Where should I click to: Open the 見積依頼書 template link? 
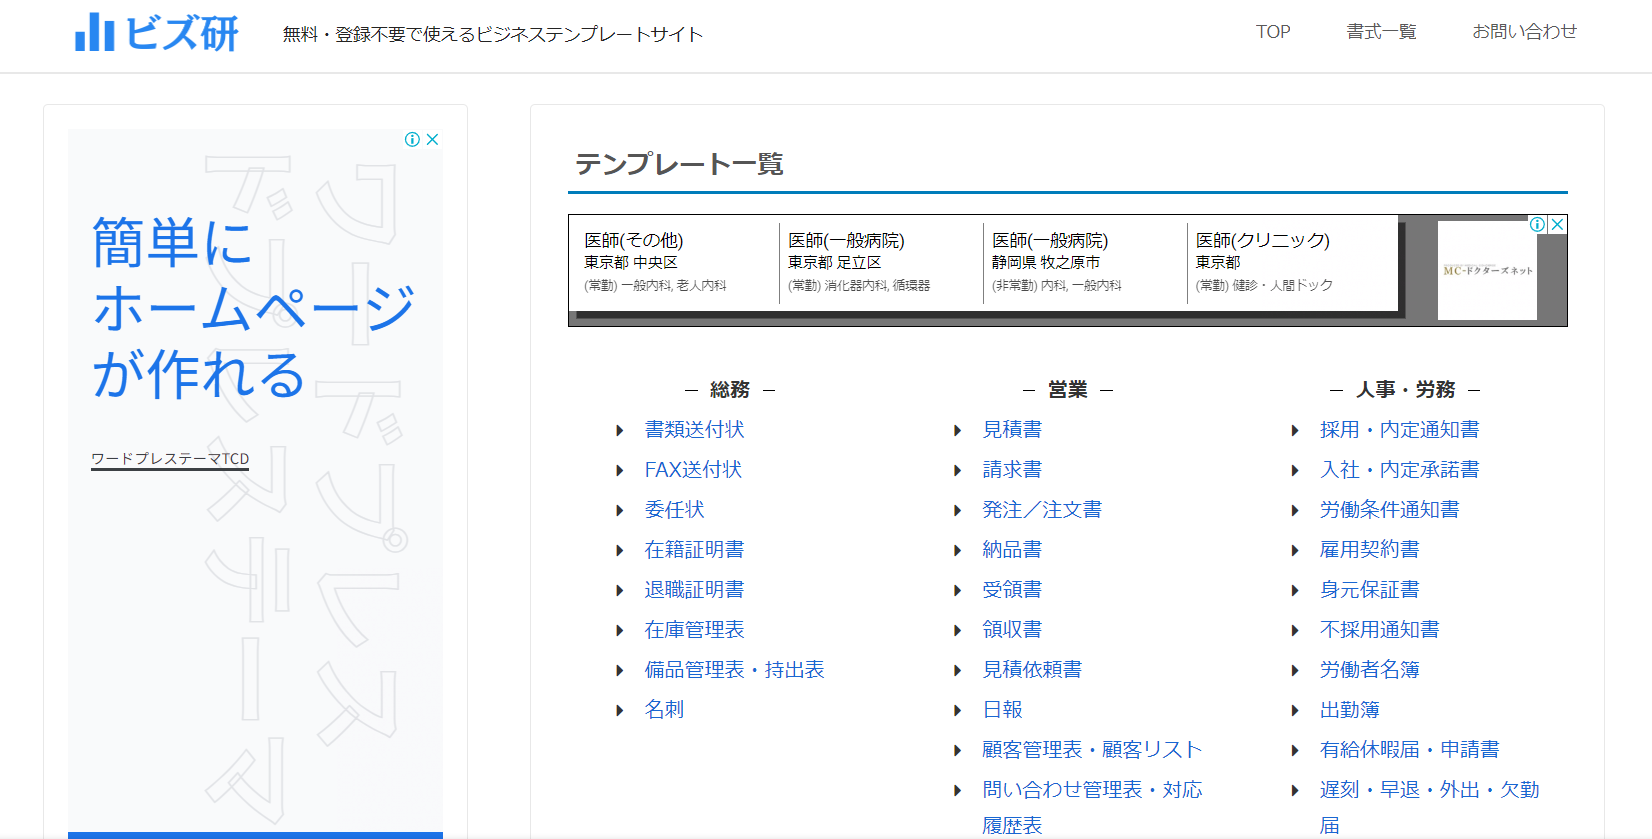tap(1032, 670)
